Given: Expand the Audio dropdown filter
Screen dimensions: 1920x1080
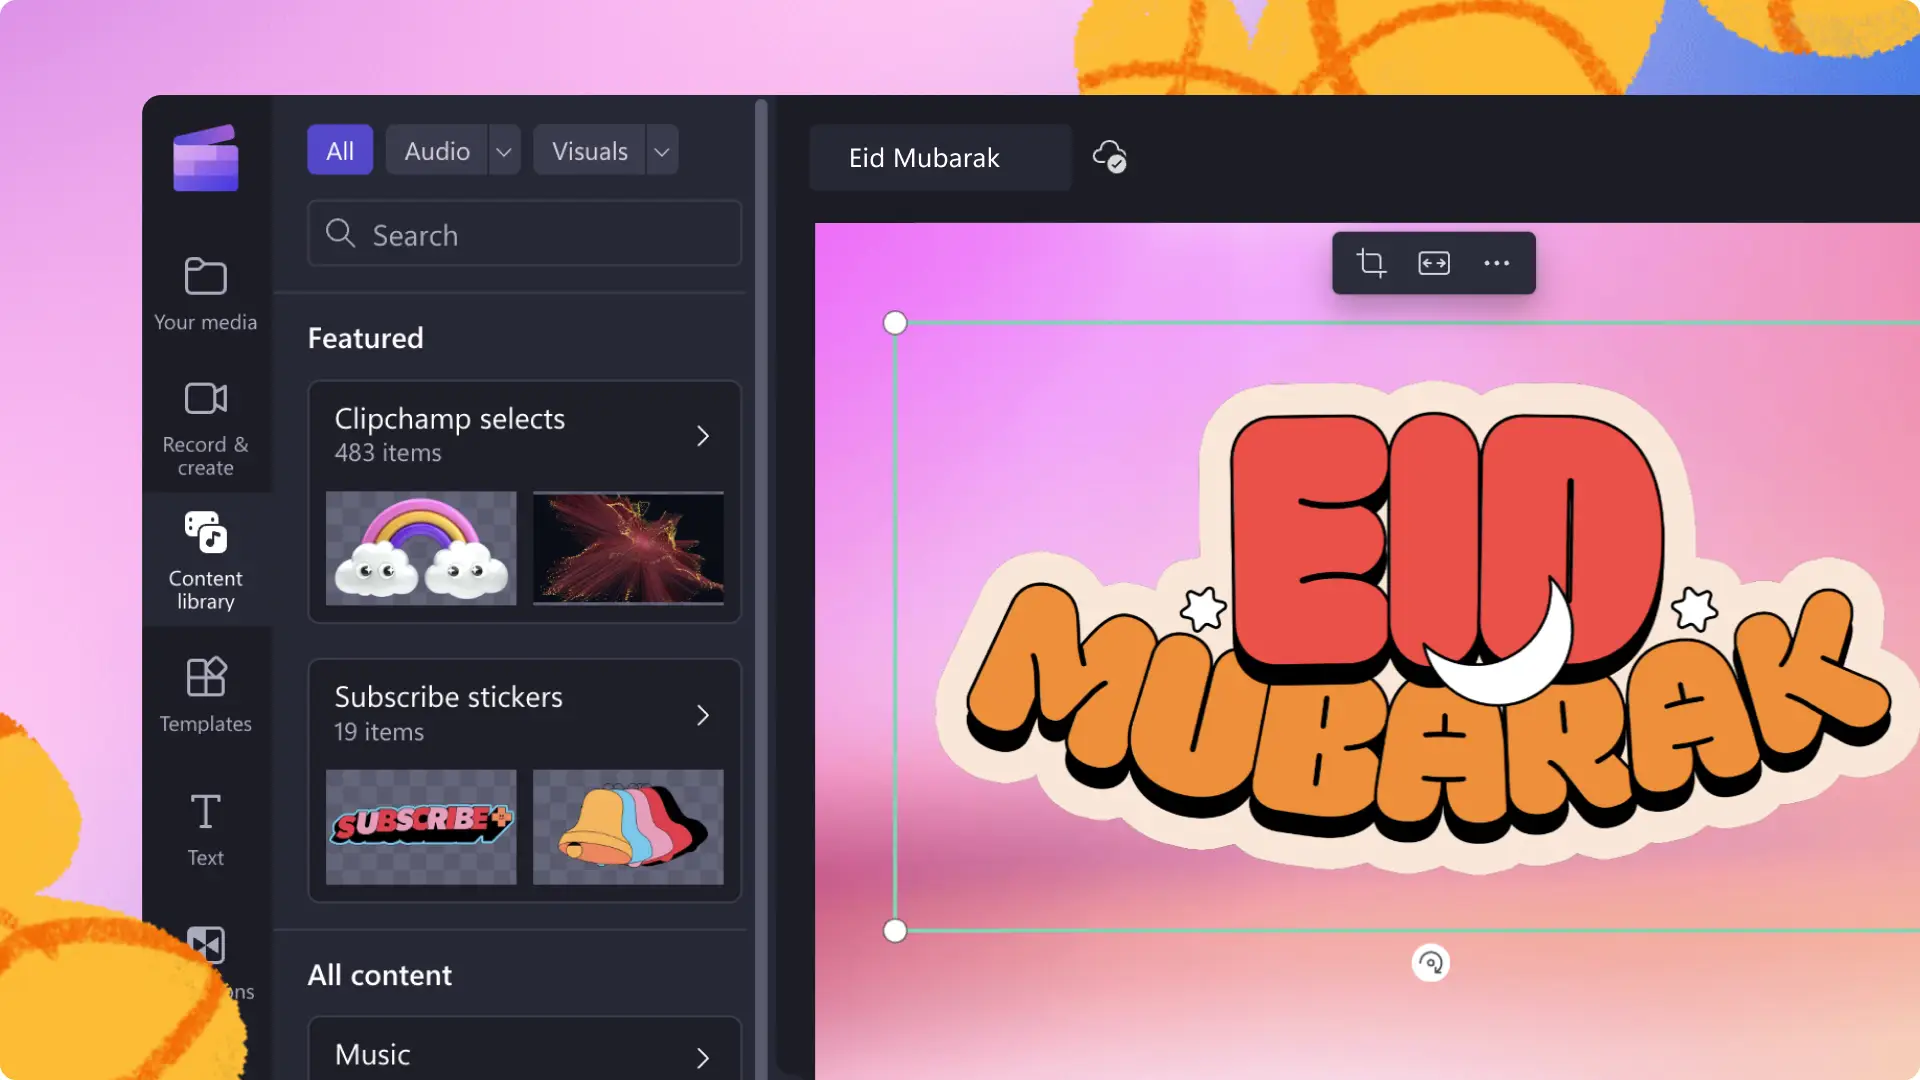Looking at the screenshot, I should [504, 150].
